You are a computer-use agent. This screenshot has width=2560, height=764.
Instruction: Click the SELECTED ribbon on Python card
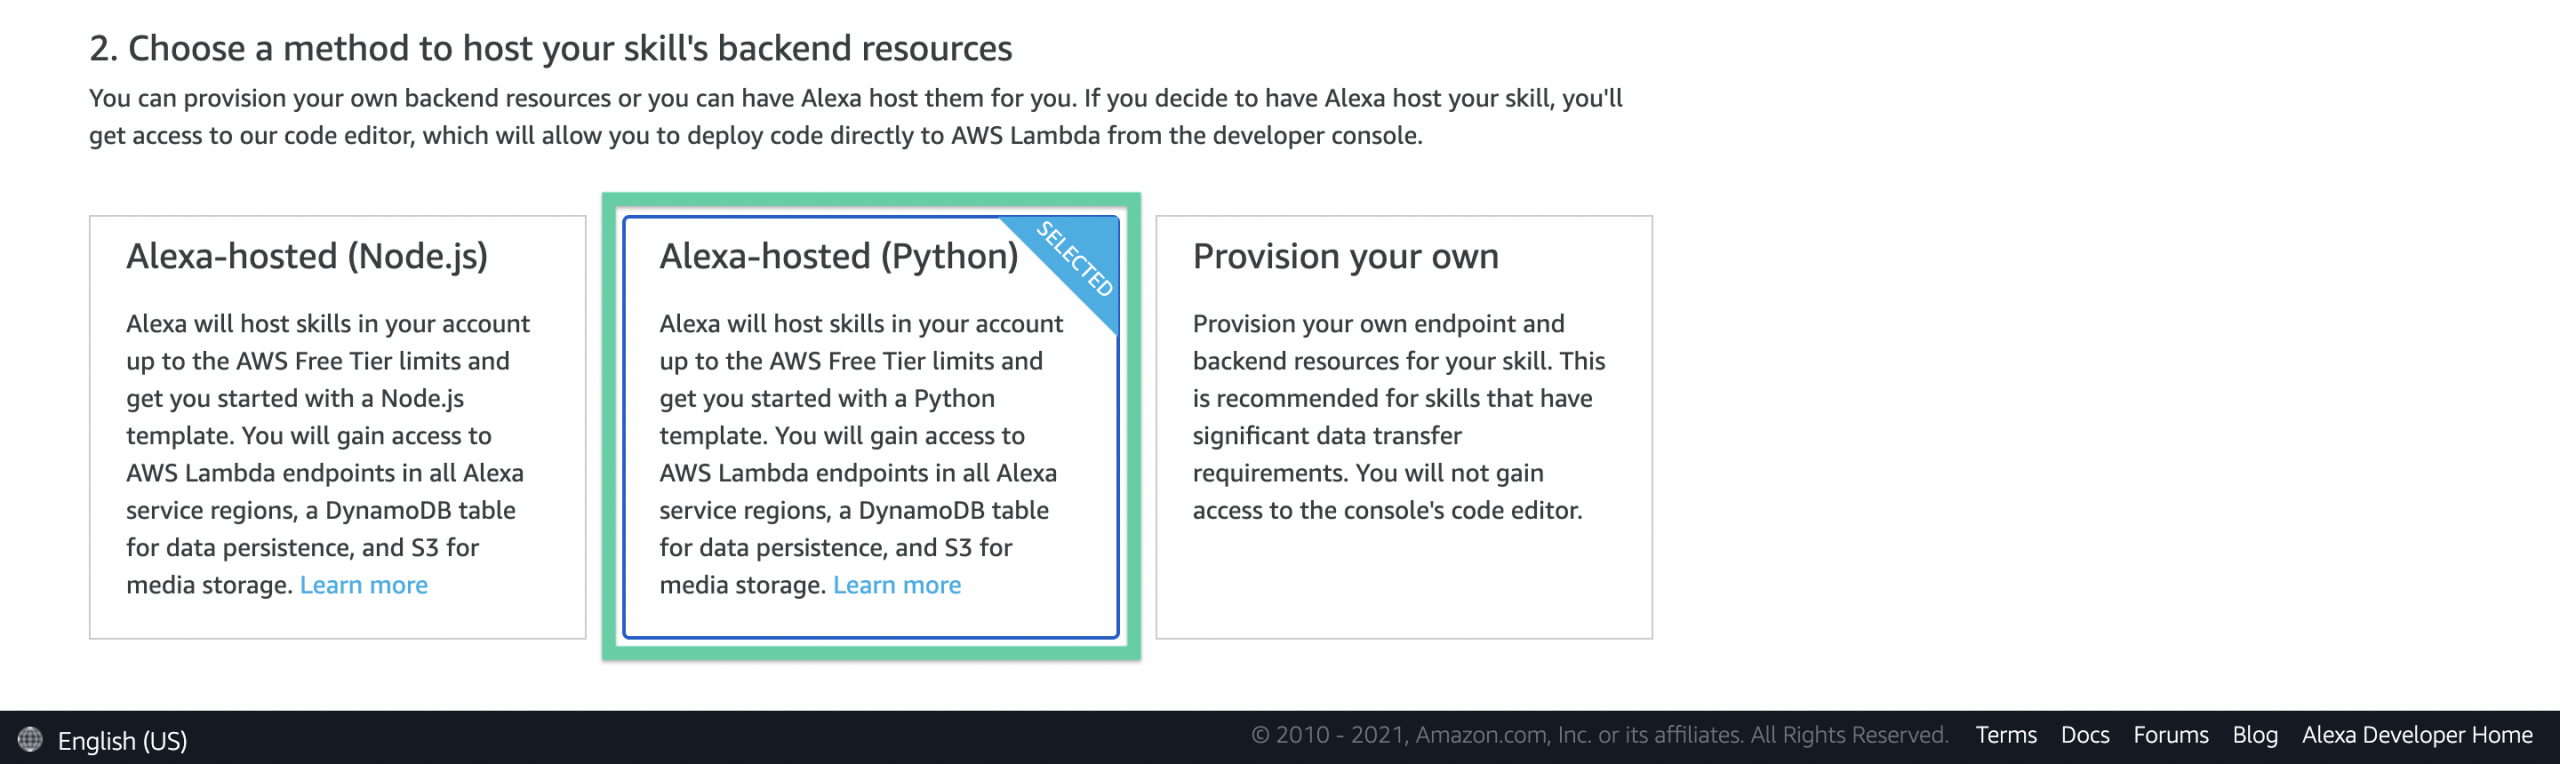click(1075, 259)
